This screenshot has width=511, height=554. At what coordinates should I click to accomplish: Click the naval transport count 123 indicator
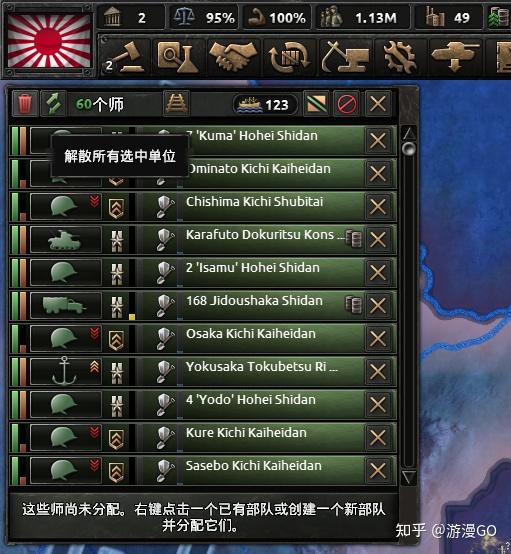pyautogui.click(x=264, y=105)
